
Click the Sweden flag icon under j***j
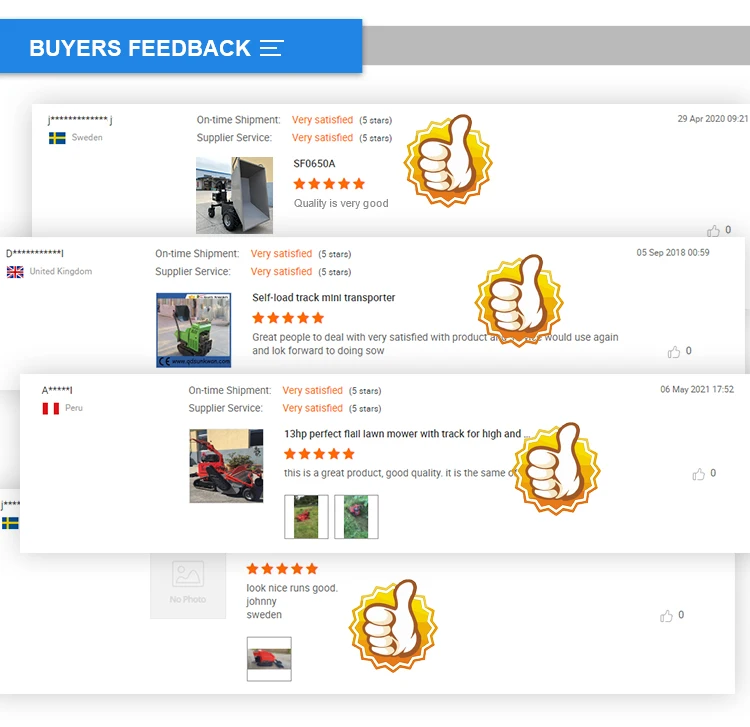pos(57,138)
